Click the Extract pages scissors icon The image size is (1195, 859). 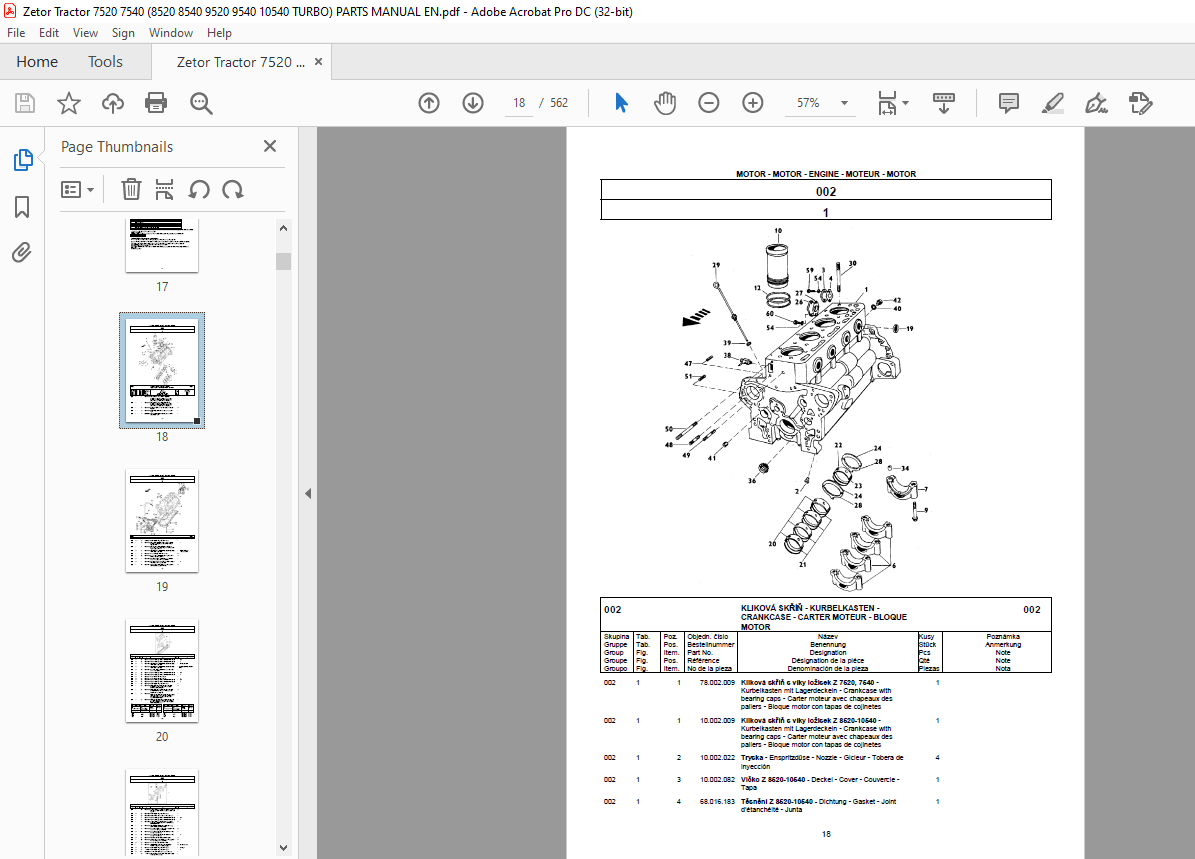(x=164, y=189)
